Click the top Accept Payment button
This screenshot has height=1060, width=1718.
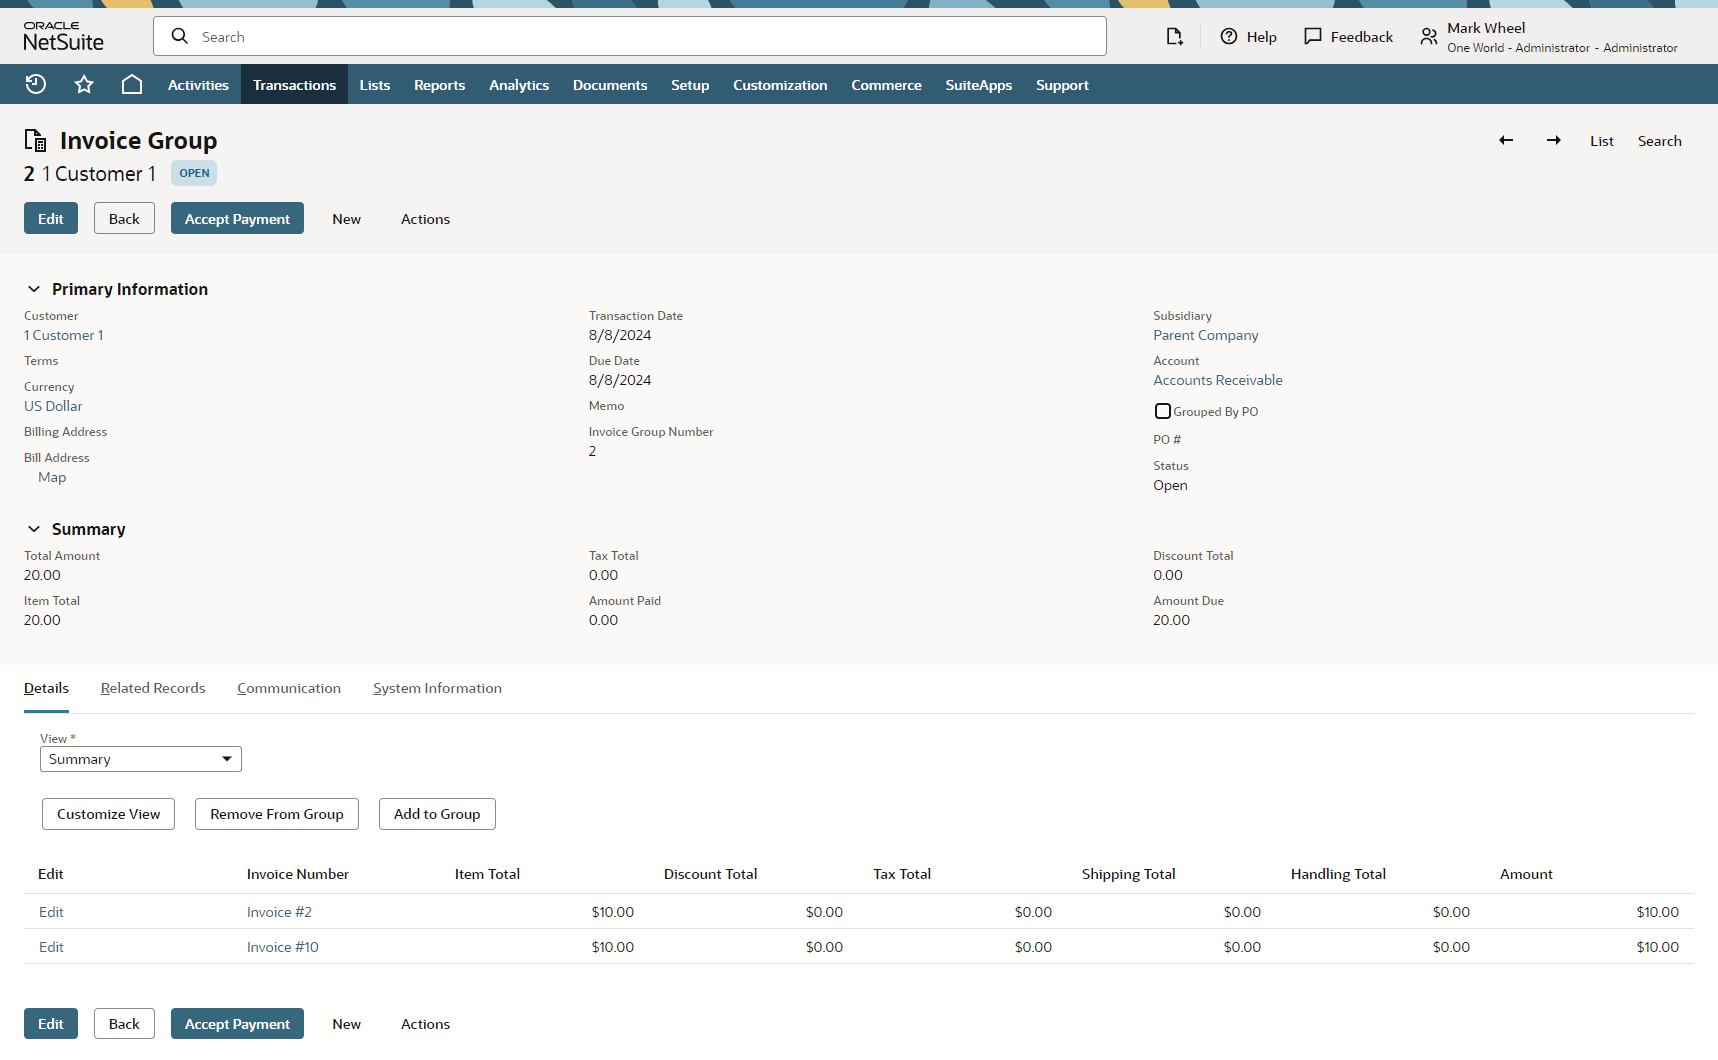pyautogui.click(x=237, y=219)
